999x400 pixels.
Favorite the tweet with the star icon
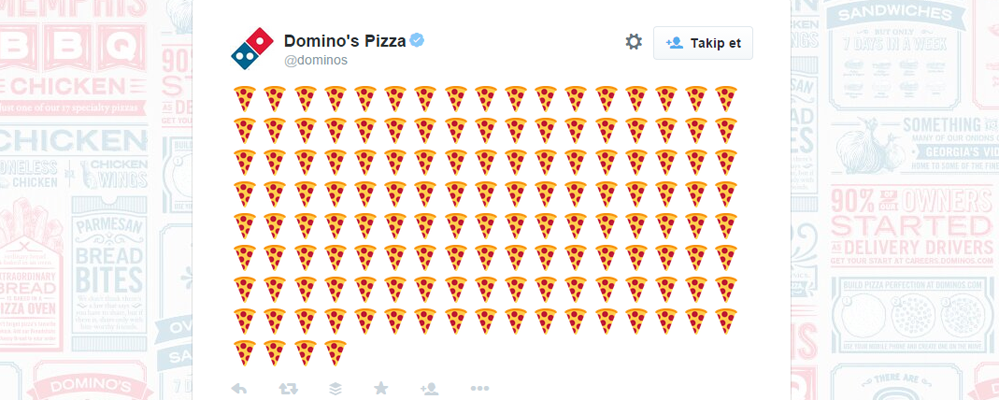tap(381, 388)
